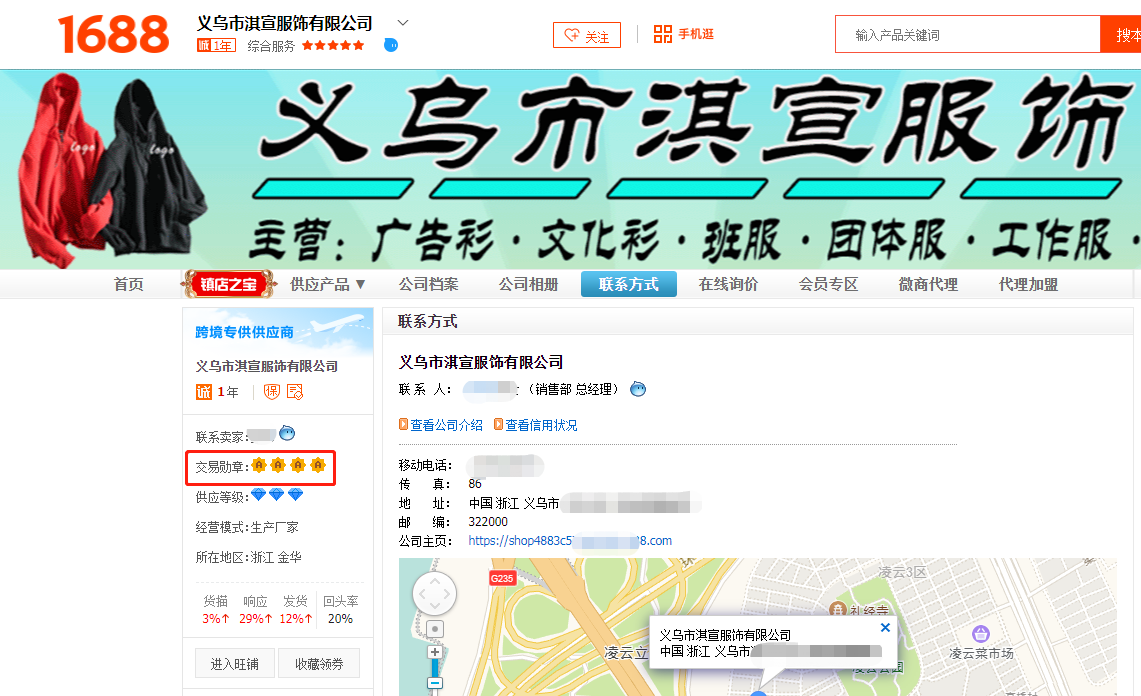Click the orange search button
Viewport: 1141px width, 696px height.
(1121, 34)
